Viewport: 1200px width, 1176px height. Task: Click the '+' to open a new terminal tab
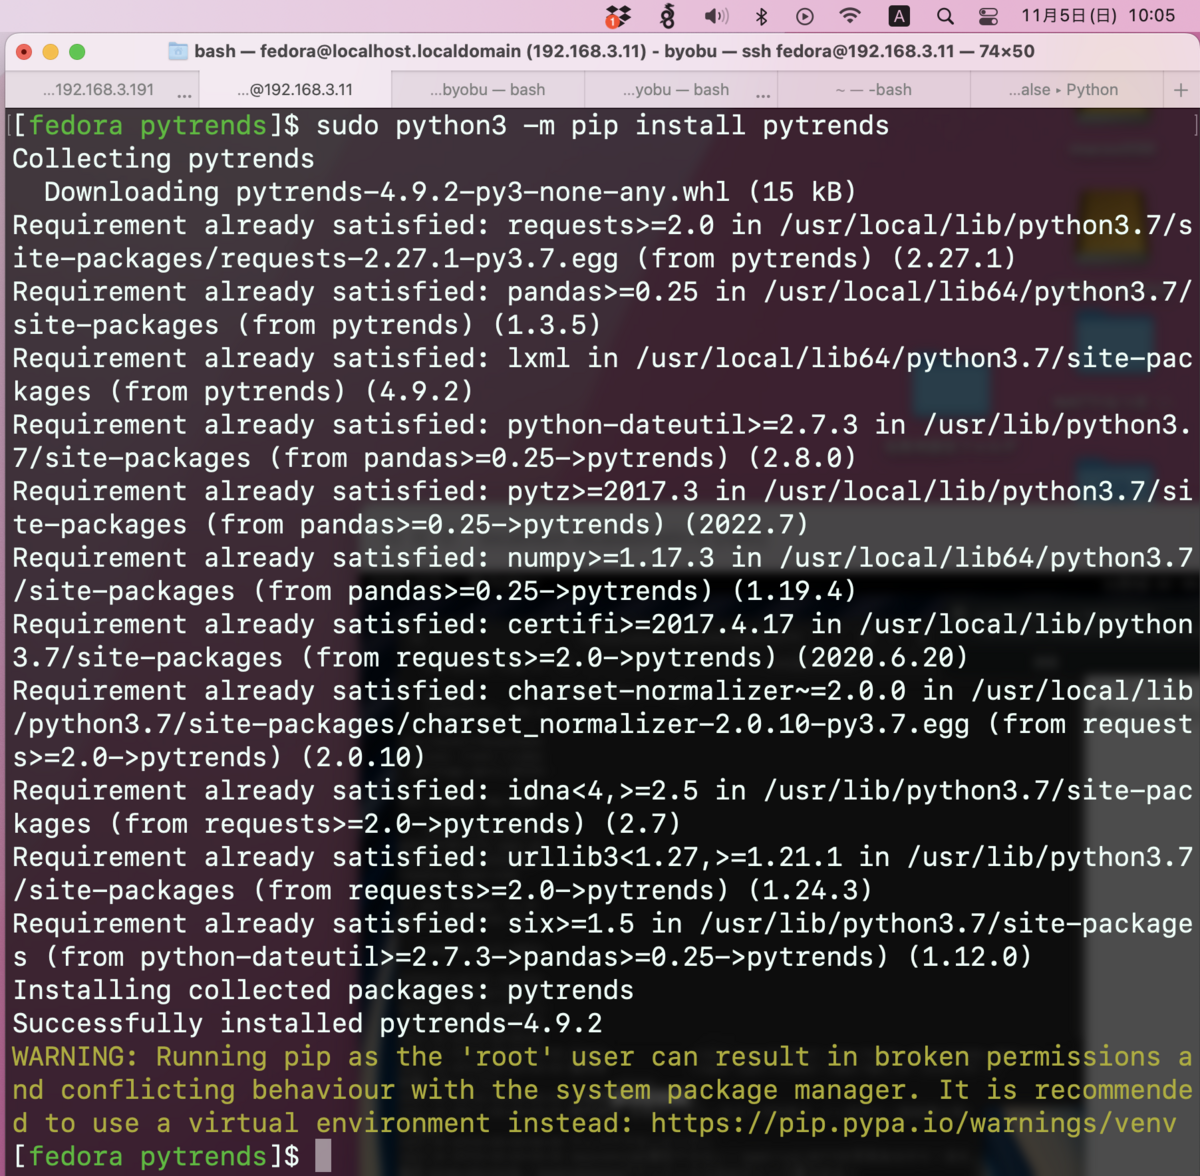tap(1183, 89)
